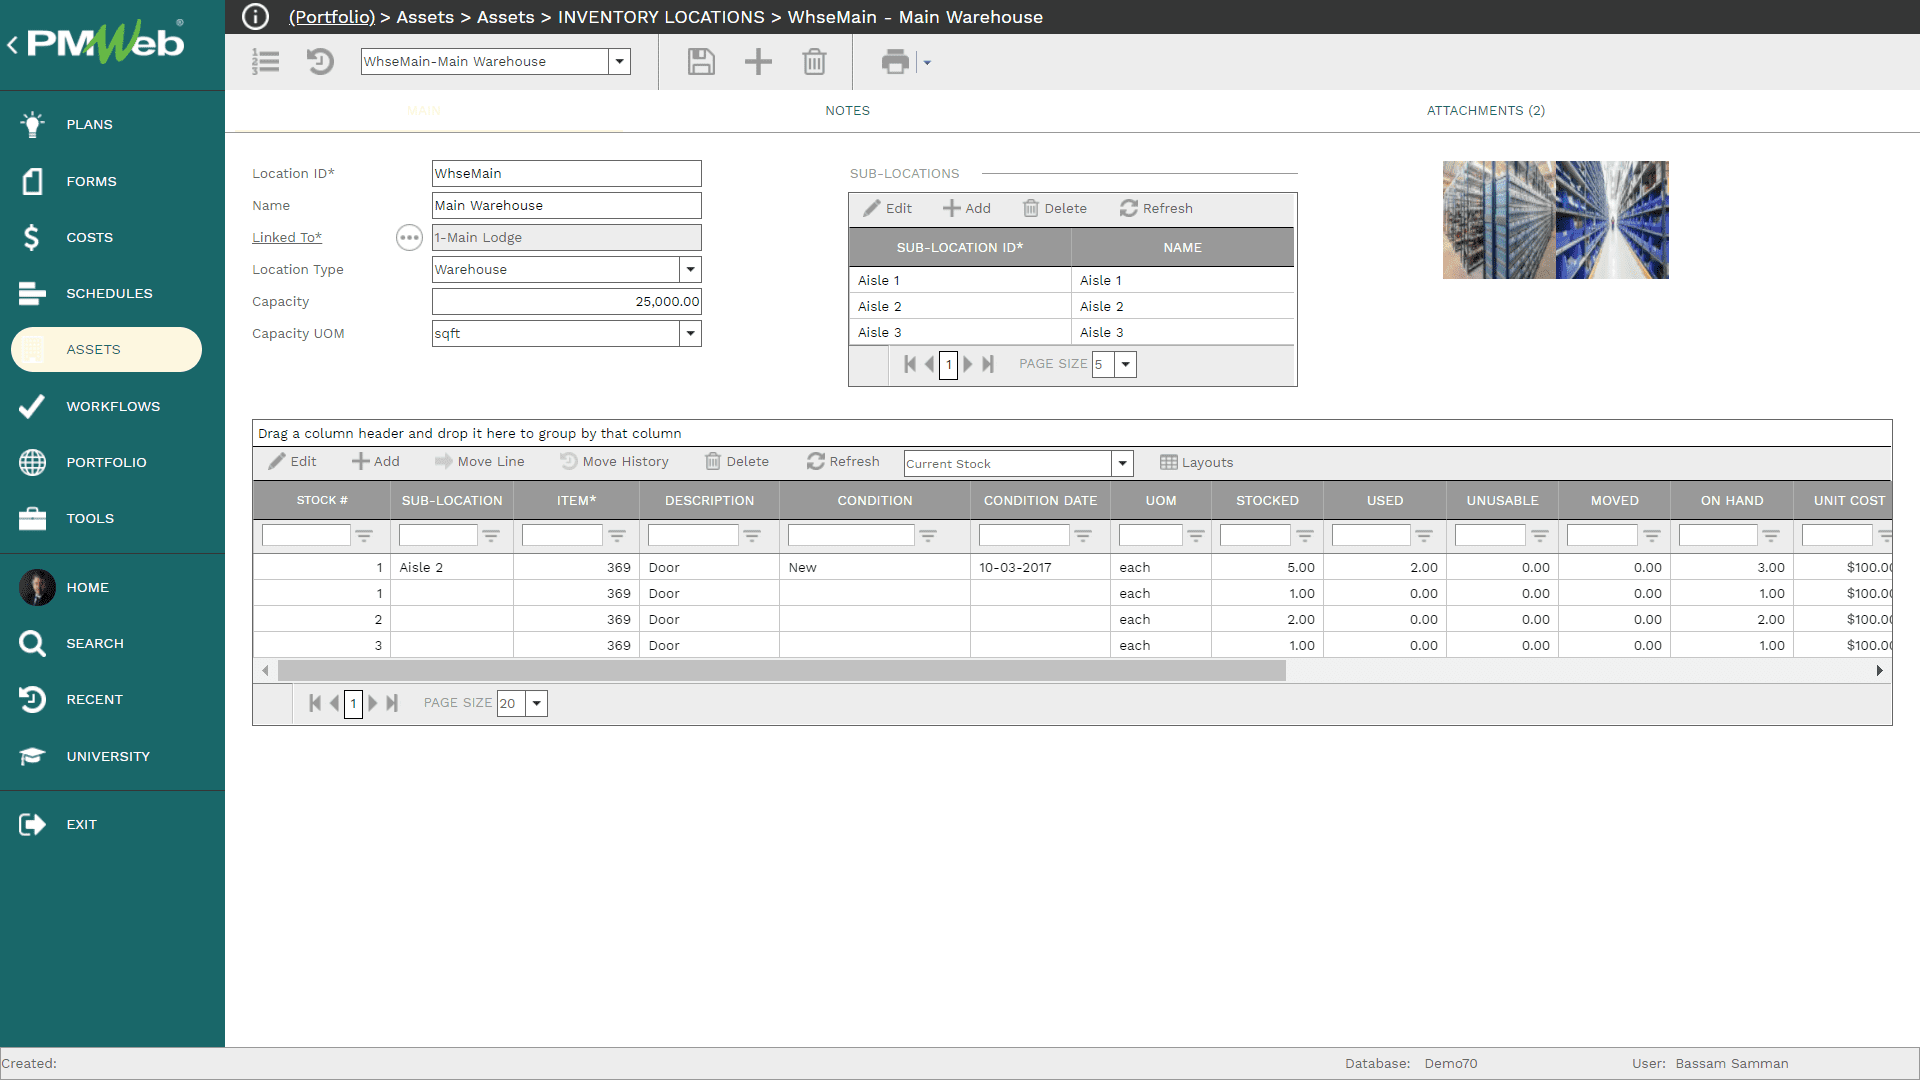
Task: Add a new record with the plus icon
Action: click(x=758, y=62)
